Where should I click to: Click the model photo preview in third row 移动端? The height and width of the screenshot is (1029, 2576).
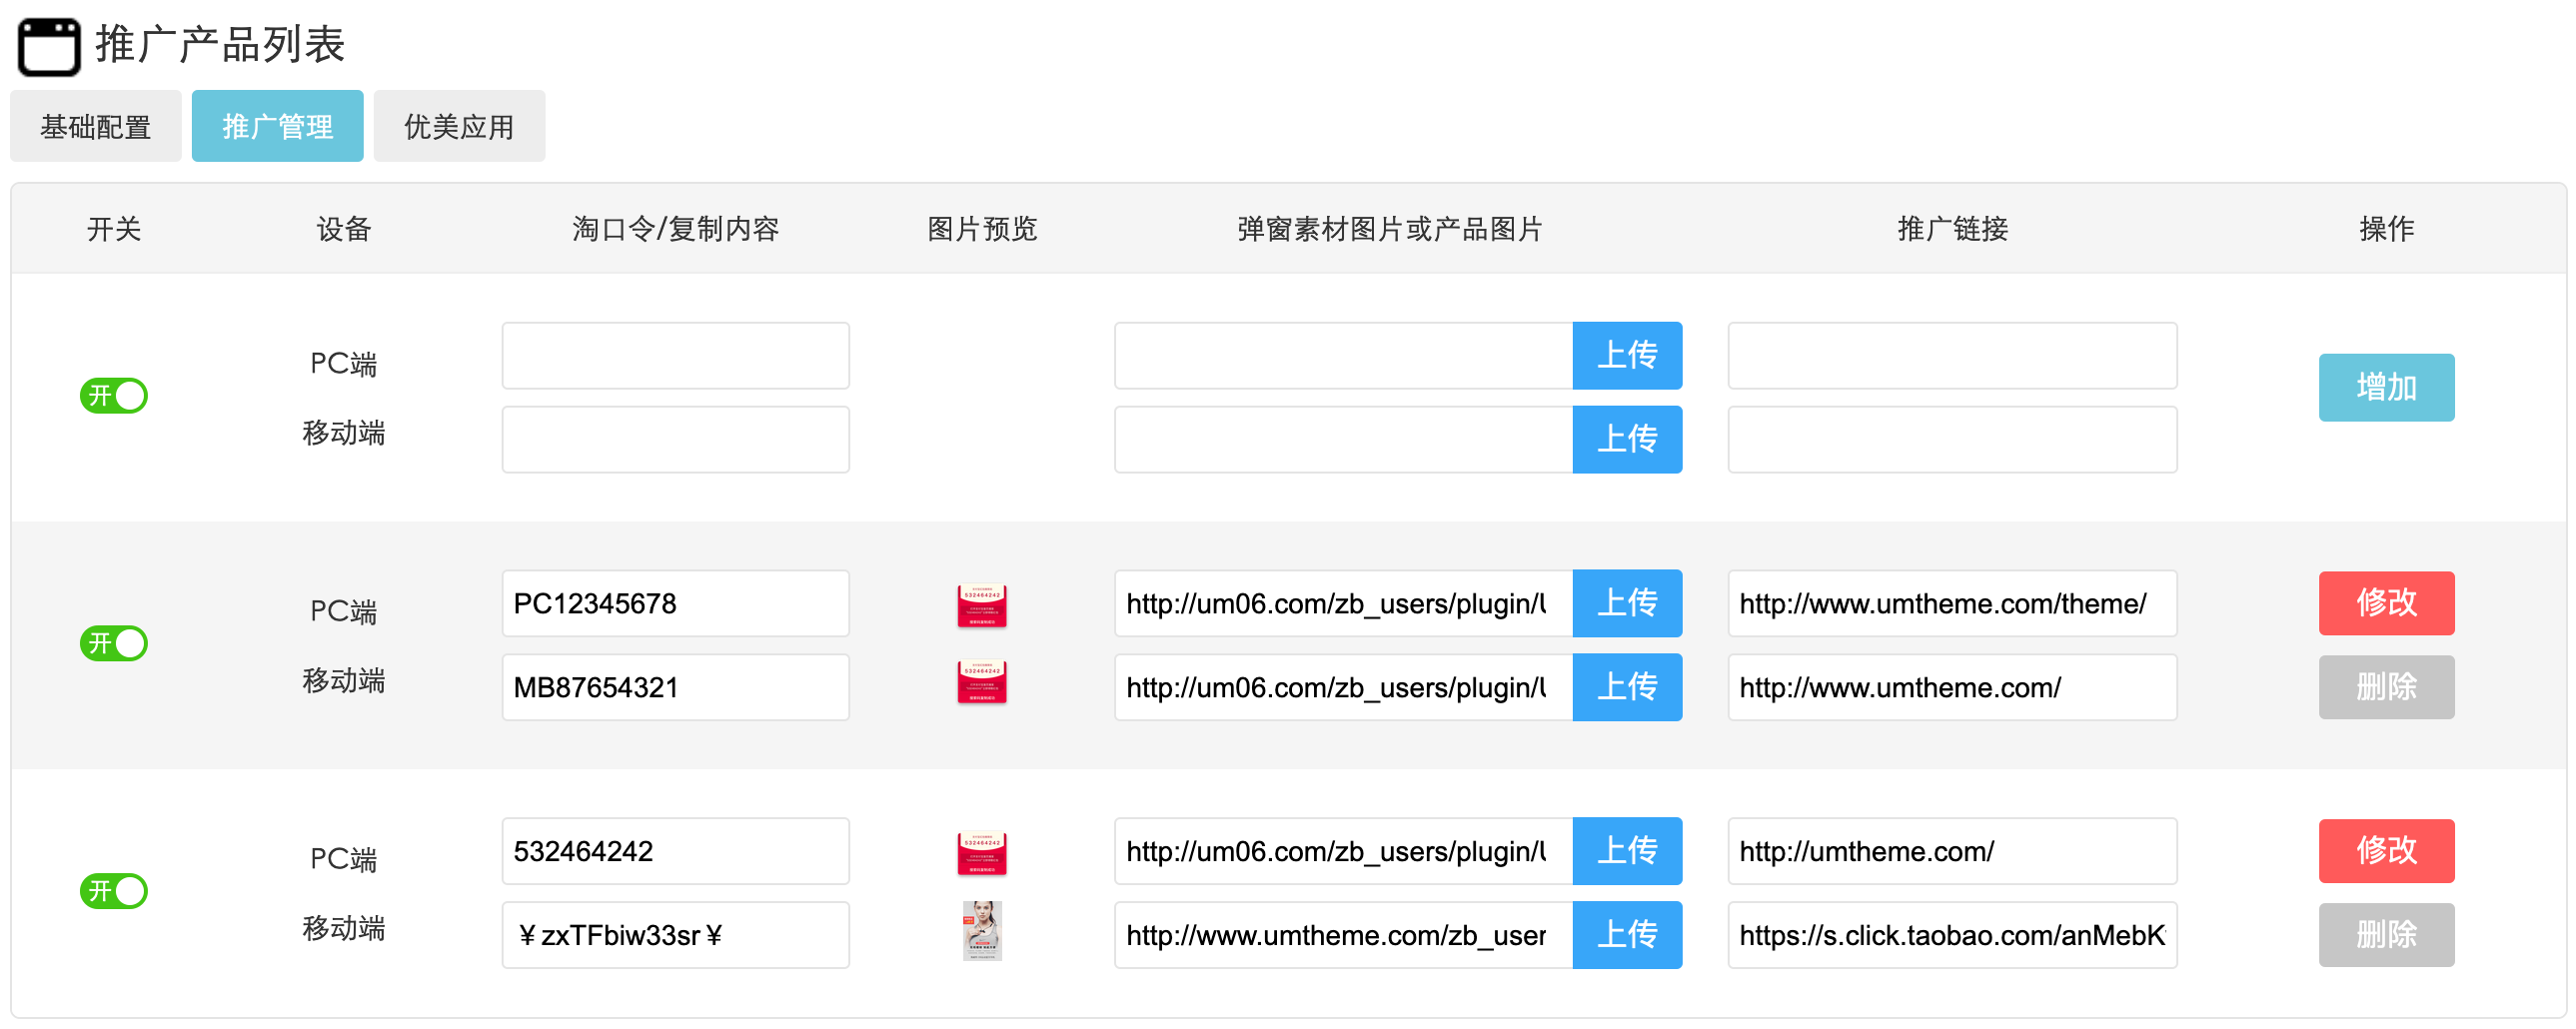[982, 932]
